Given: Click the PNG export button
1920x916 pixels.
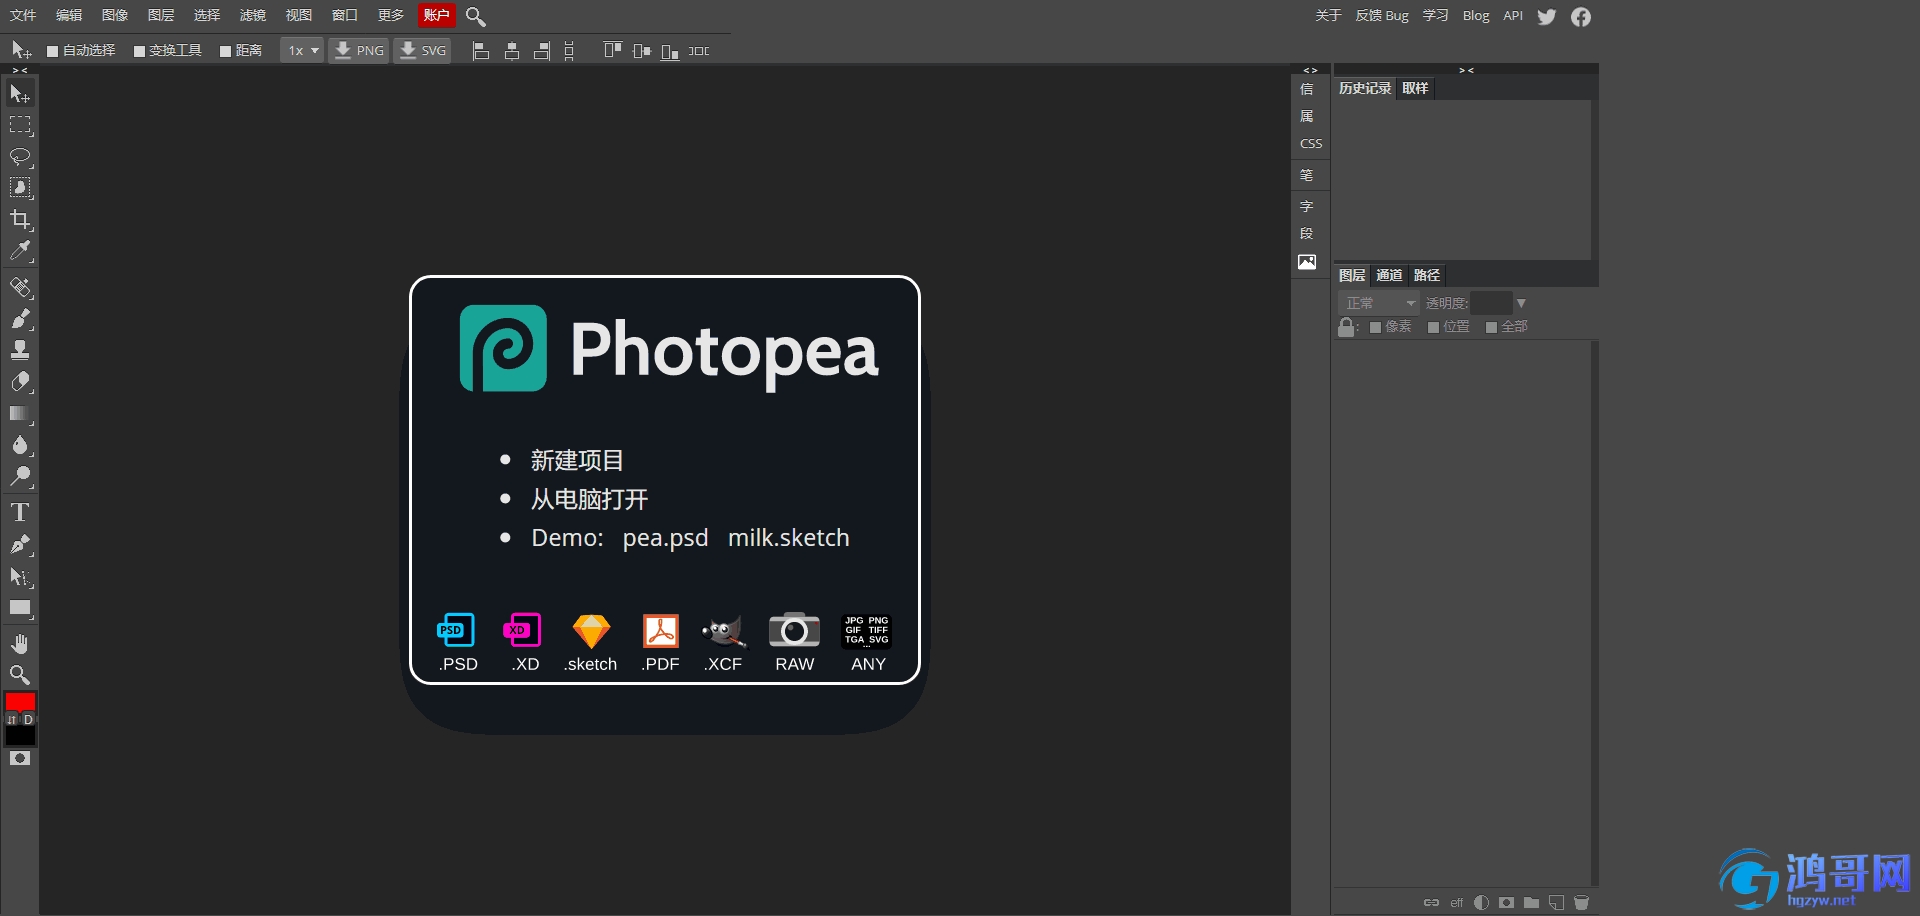Looking at the screenshot, I should 359,50.
